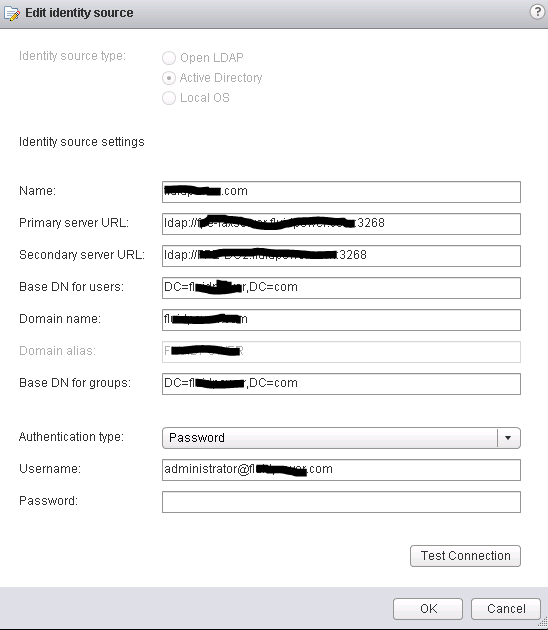
Task: Focus the Base DN for groups field
Action: point(341,384)
